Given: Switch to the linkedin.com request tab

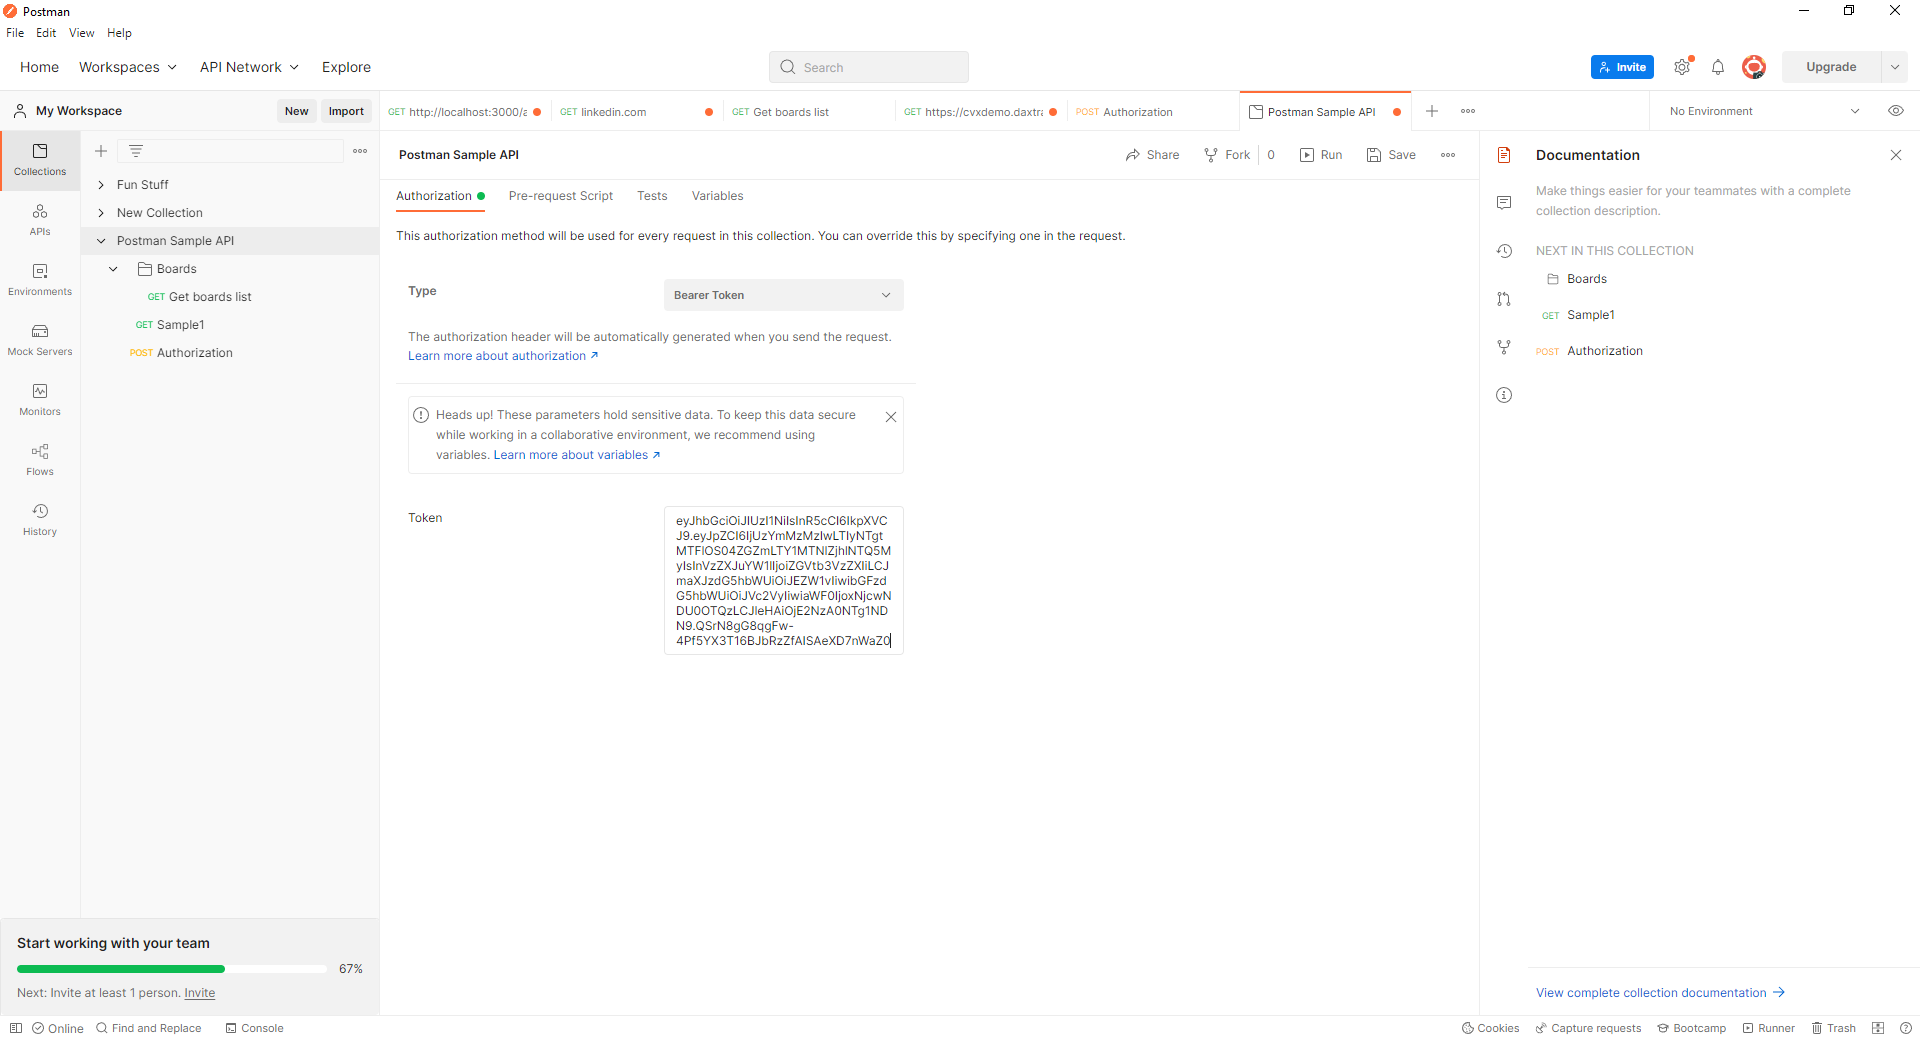Looking at the screenshot, I should pyautogui.click(x=635, y=112).
